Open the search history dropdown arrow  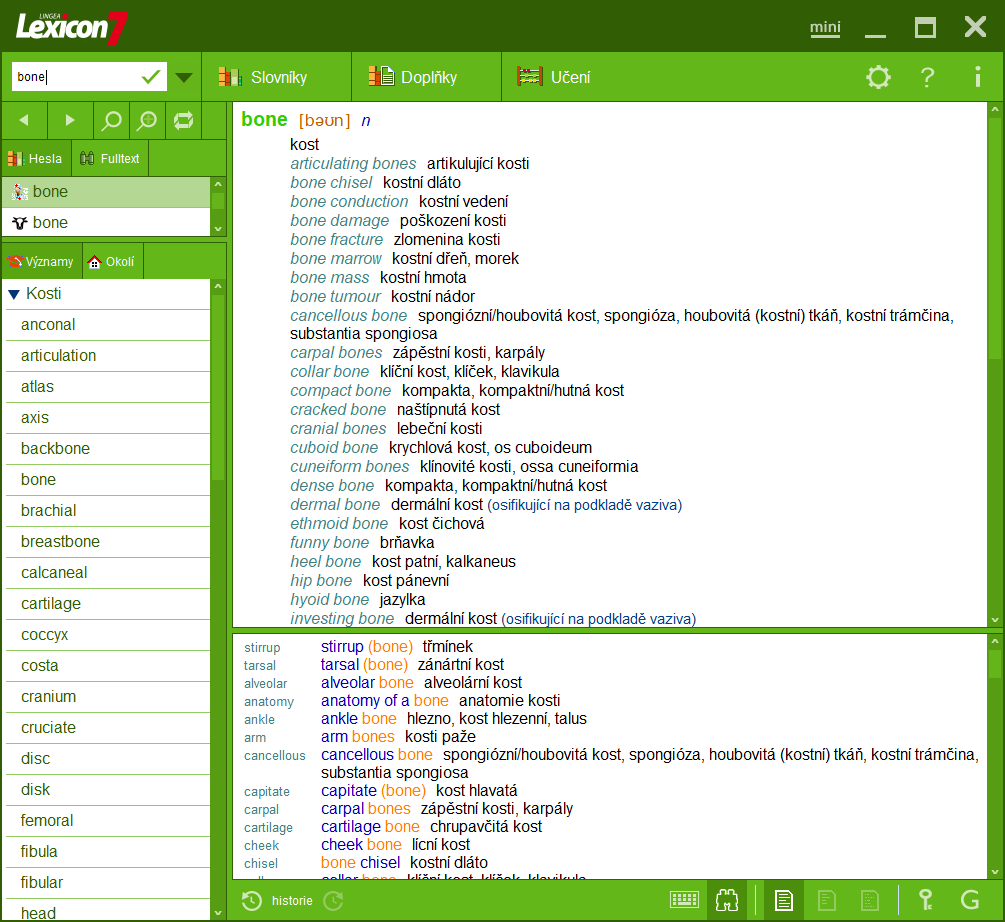[184, 77]
